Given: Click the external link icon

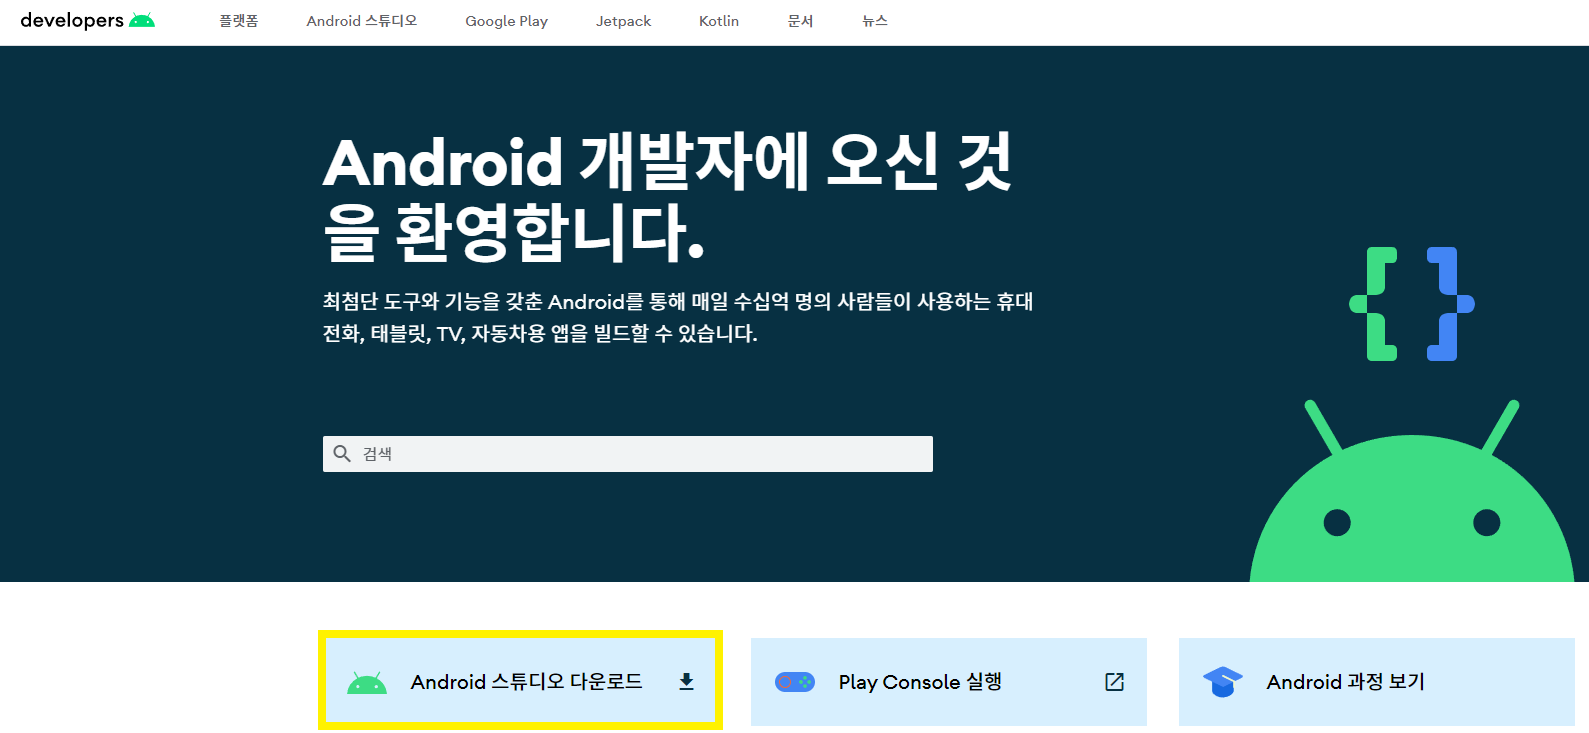Looking at the screenshot, I should pos(1115,682).
